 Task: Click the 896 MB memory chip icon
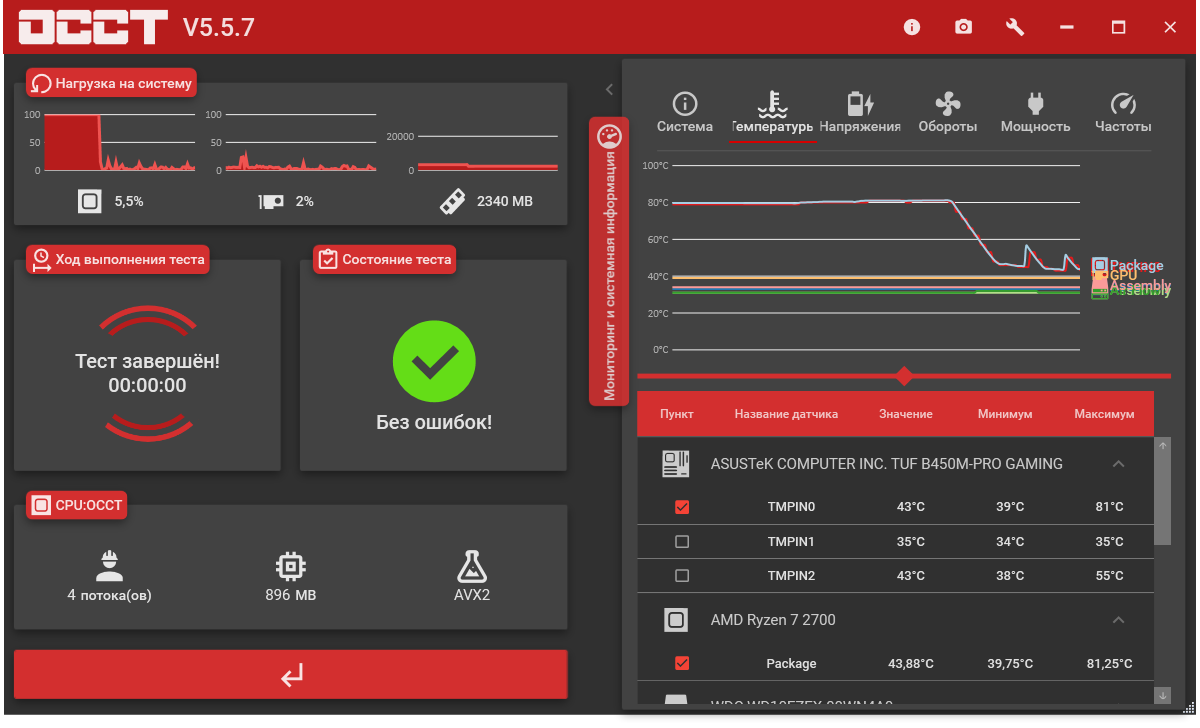pos(291,567)
